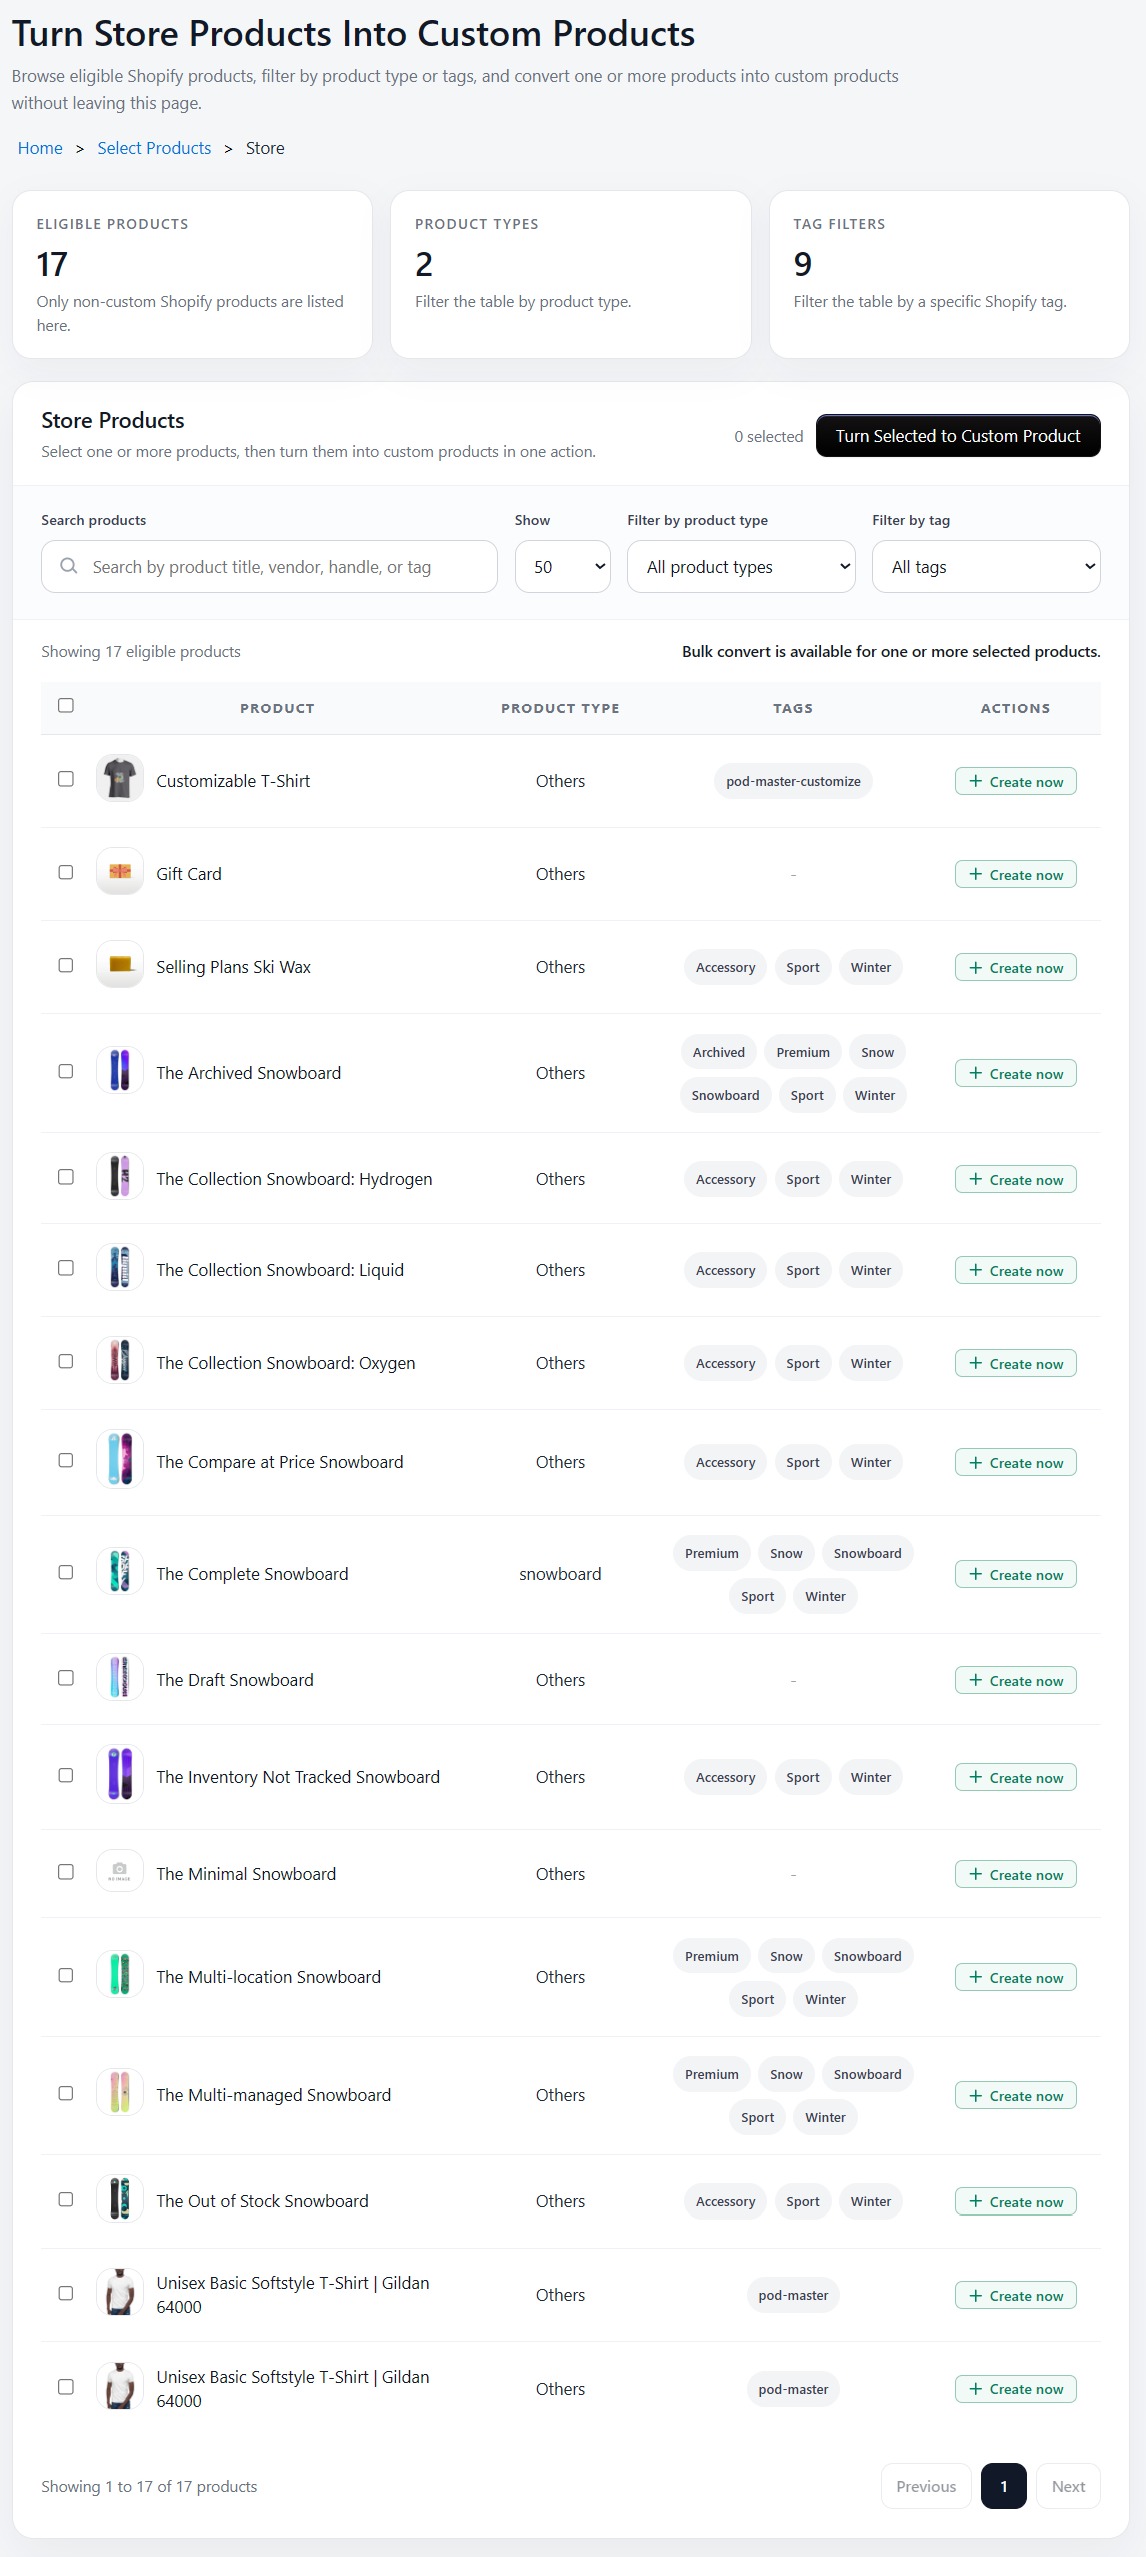Click The Minimal Snowboard placeholder image icon
Screen dimensions: 1146x2557
tap(119, 1872)
